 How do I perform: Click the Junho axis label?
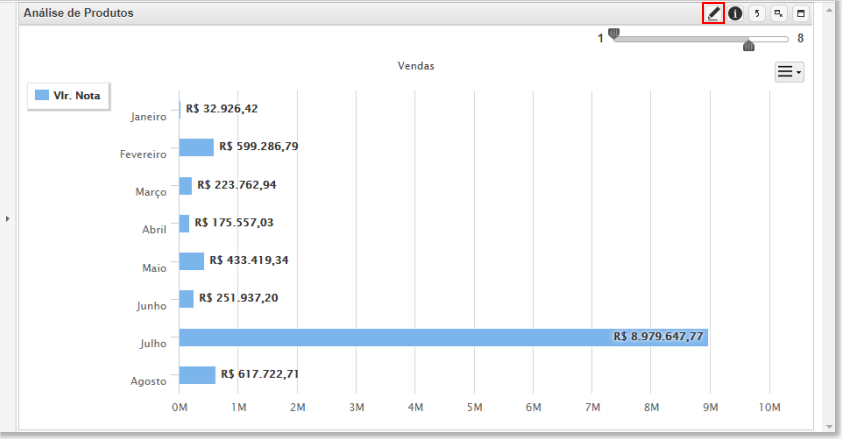tap(151, 306)
